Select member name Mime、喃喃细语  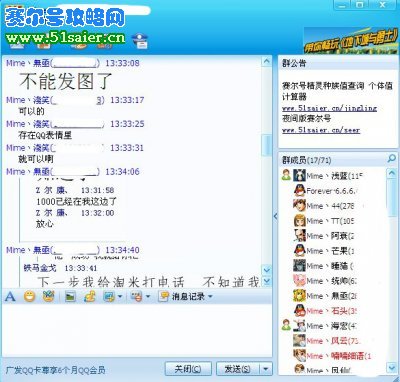(x=338, y=356)
